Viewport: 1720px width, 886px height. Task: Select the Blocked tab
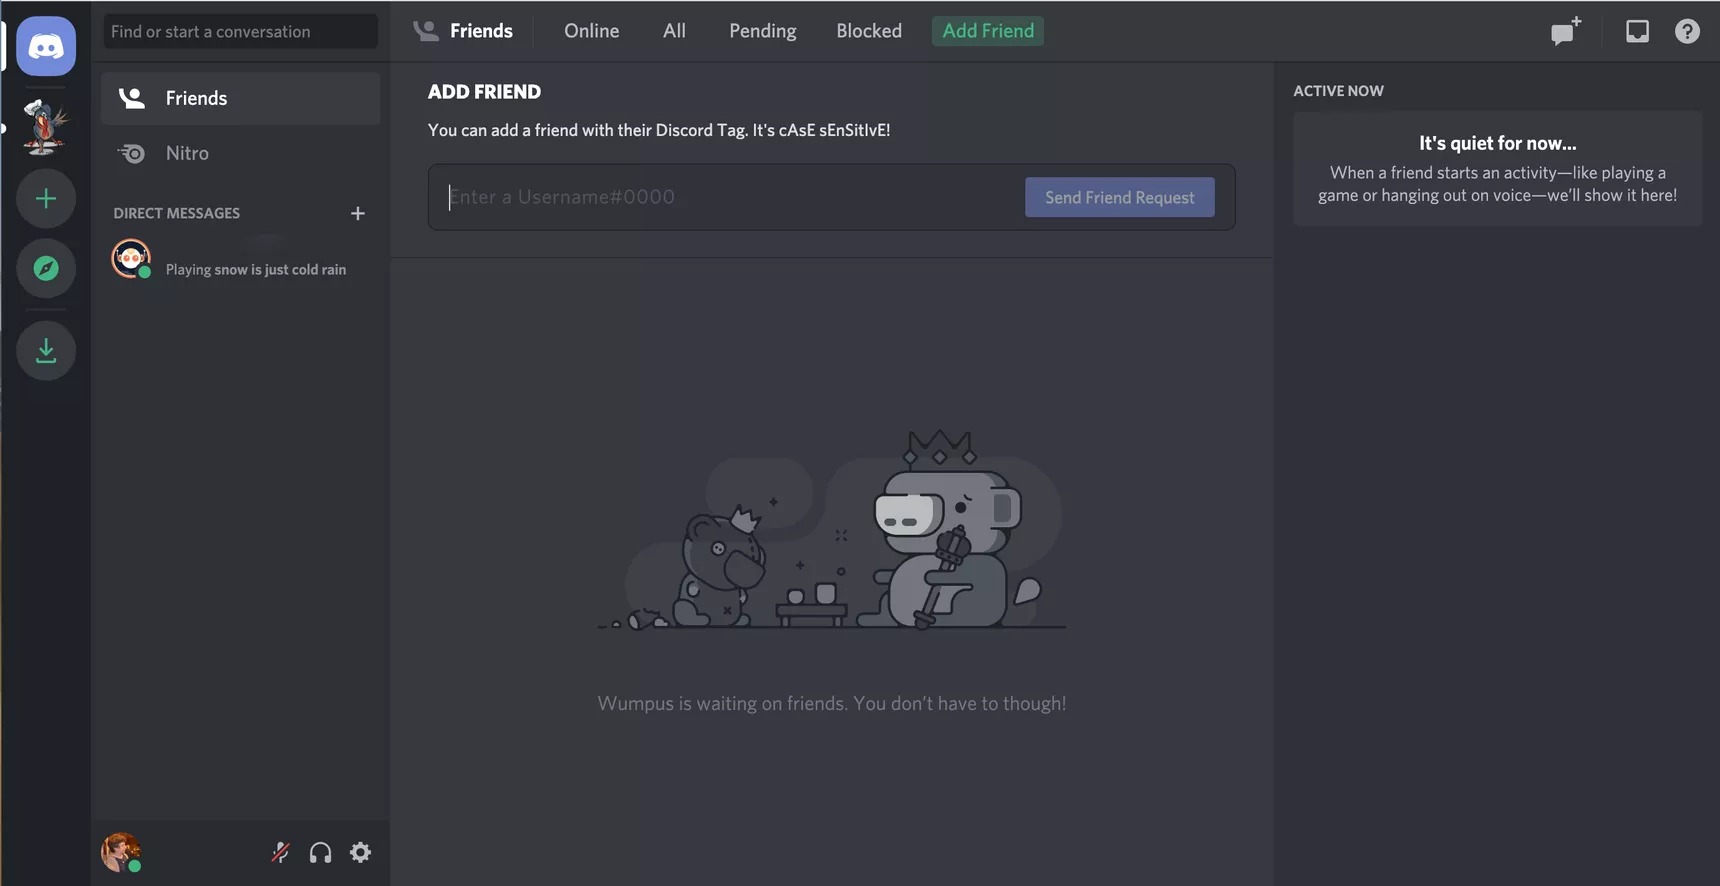tap(868, 31)
